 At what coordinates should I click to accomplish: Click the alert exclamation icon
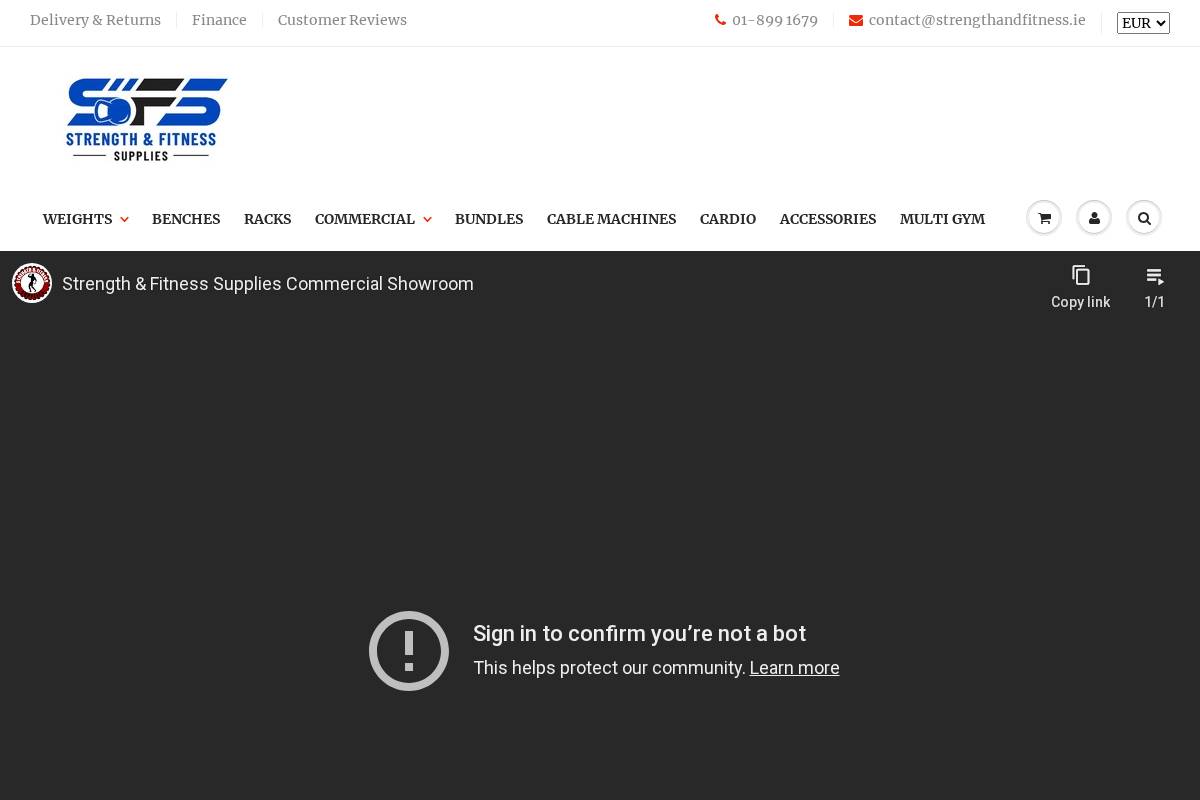pyautogui.click(x=409, y=650)
